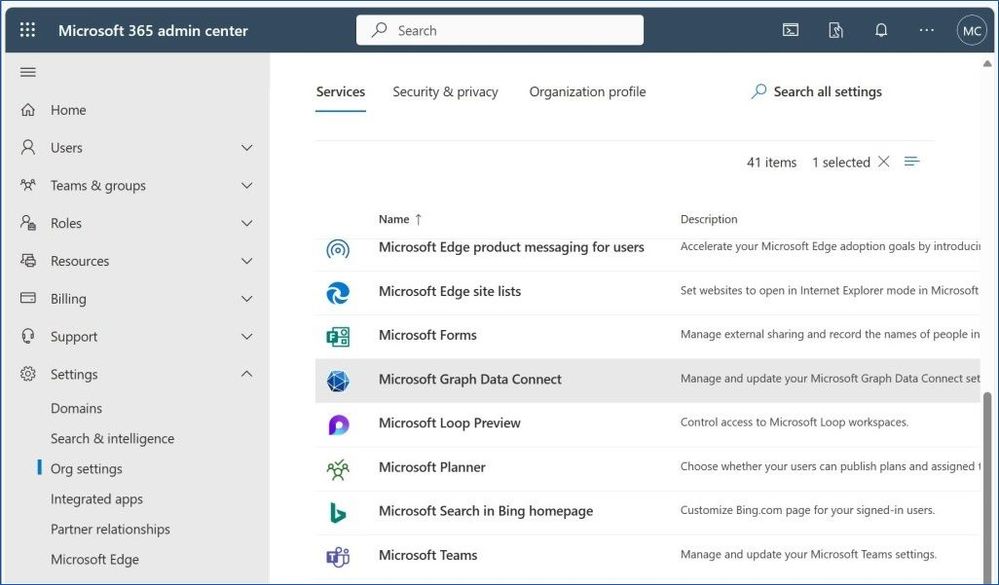Viewport: 999px width, 585px height.
Task: Click the top Search input field
Action: [x=500, y=30]
